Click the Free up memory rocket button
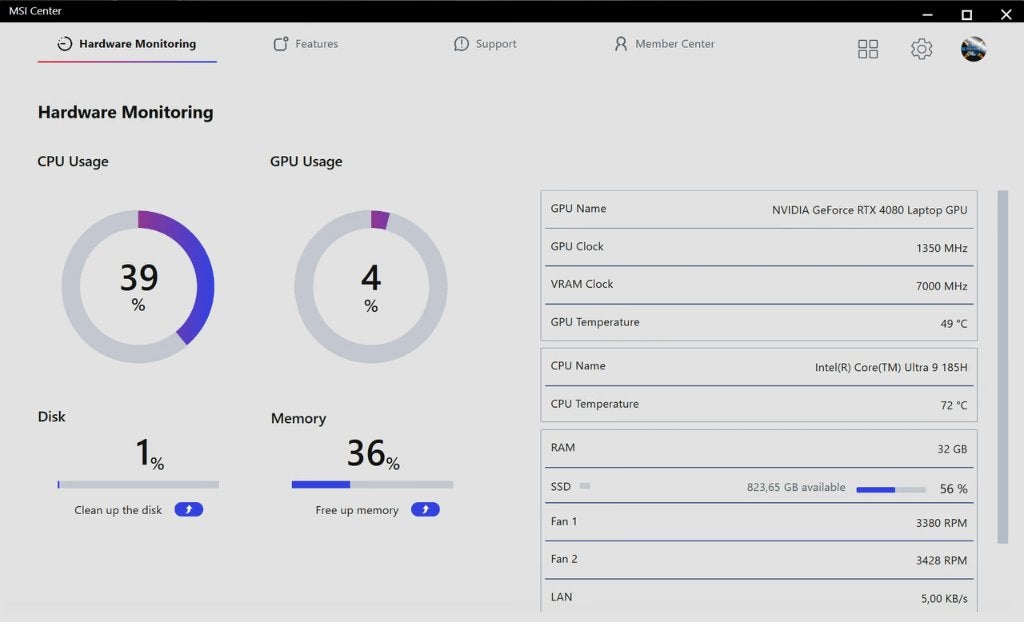 point(425,510)
